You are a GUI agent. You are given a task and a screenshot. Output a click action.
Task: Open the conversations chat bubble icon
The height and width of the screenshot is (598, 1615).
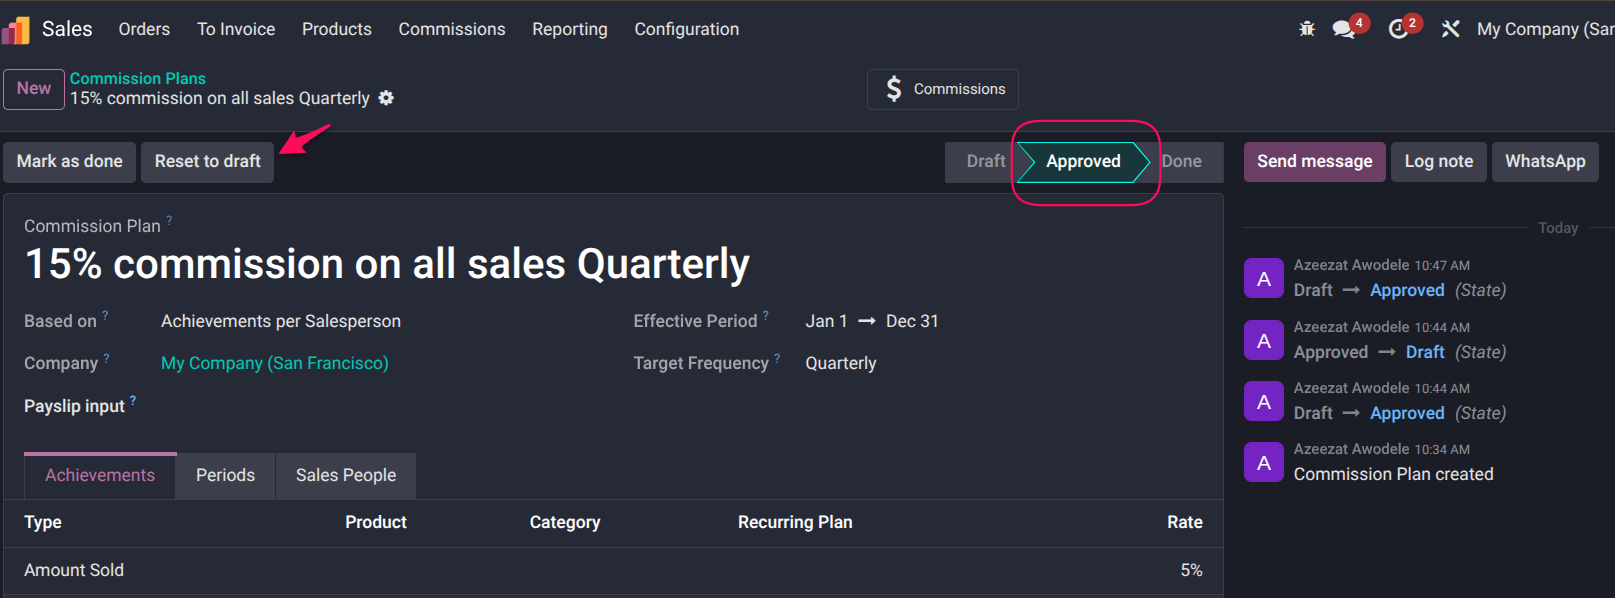(1343, 29)
